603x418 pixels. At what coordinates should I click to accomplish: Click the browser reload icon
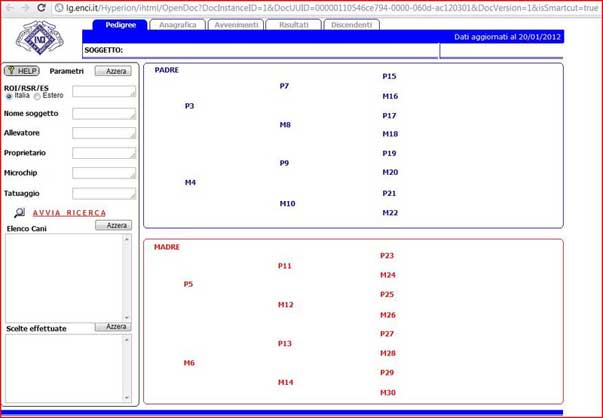(42, 7)
